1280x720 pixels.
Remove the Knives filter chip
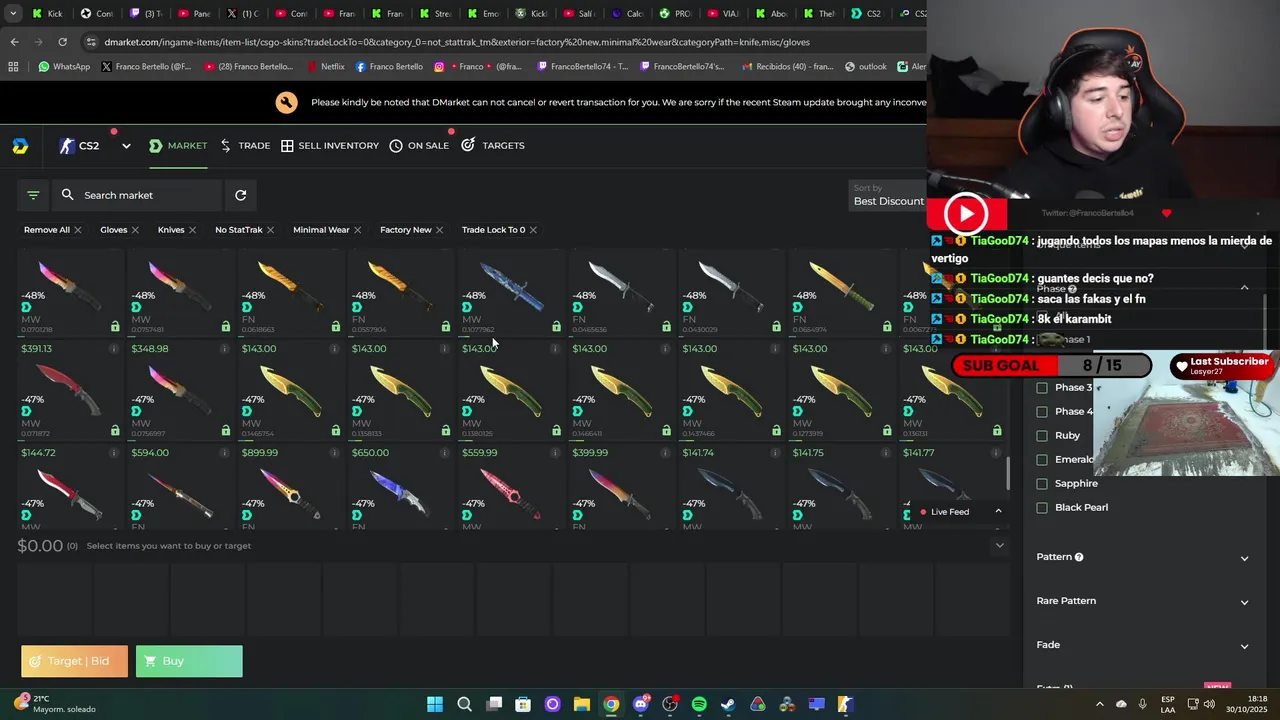[192, 230]
